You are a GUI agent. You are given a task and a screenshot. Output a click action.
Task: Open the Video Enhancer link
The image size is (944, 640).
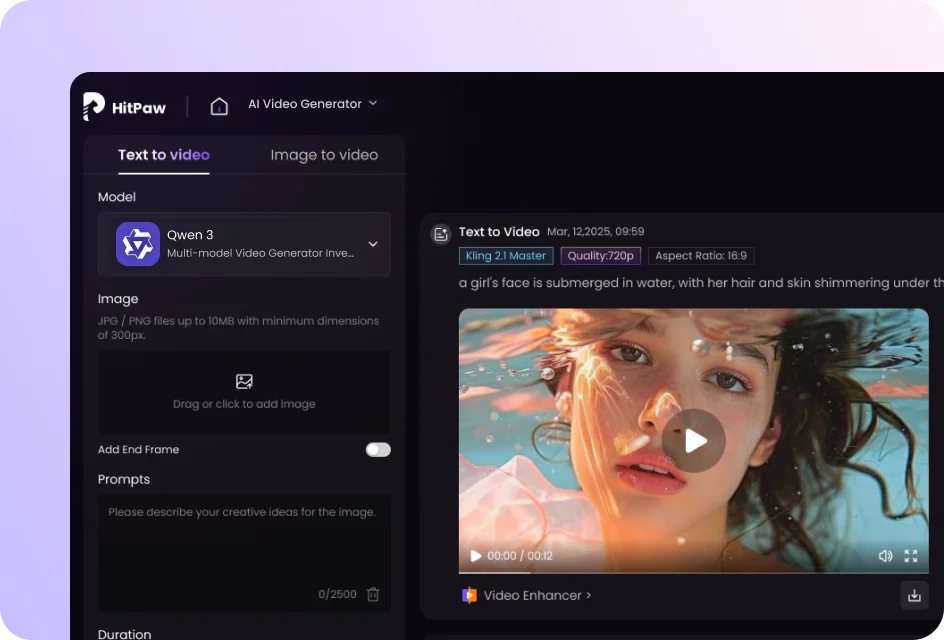point(537,595)
